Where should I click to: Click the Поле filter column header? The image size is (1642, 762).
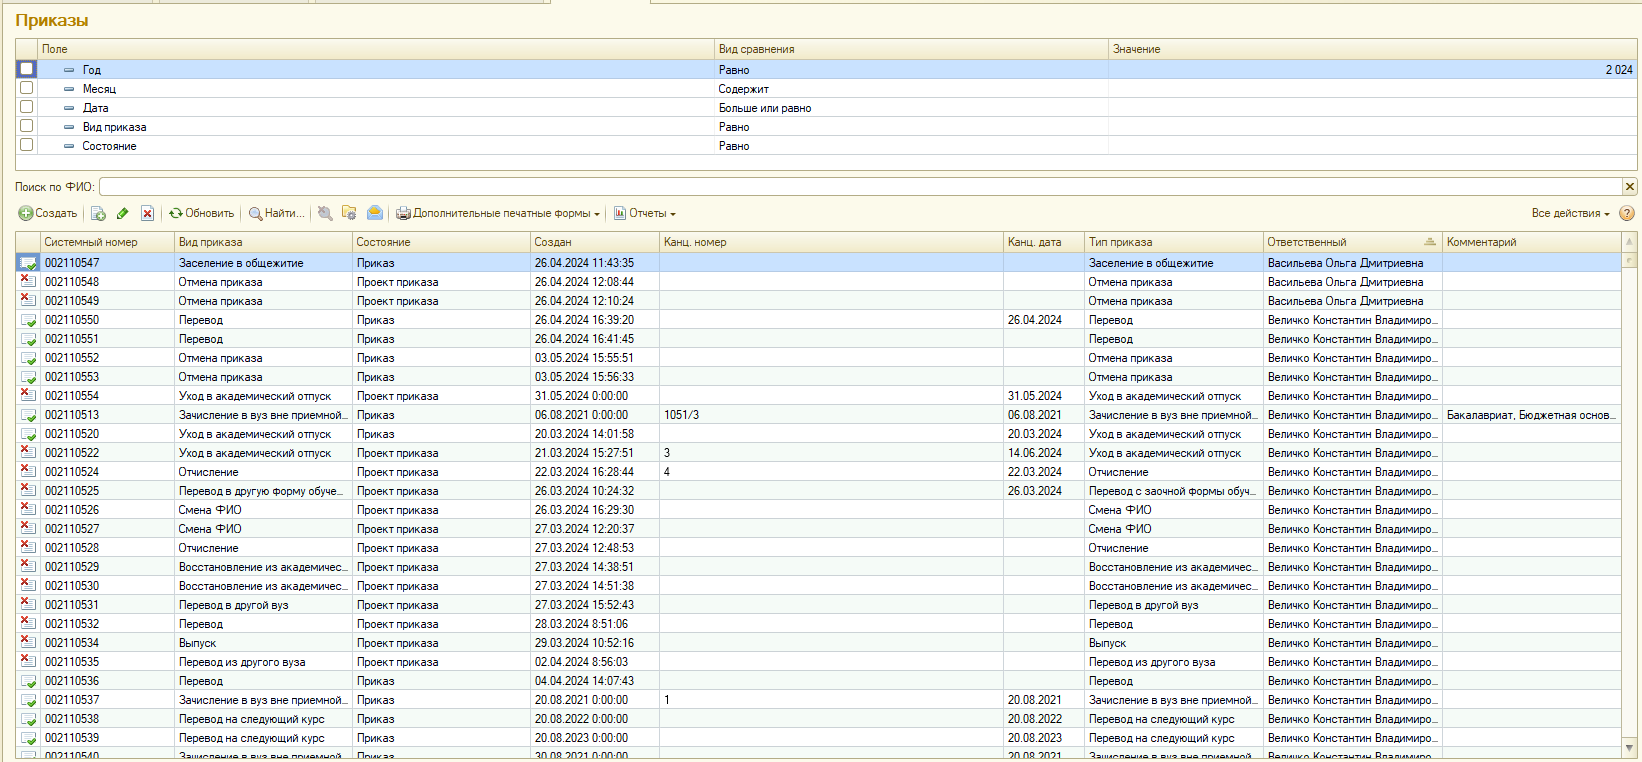[376, 49]
